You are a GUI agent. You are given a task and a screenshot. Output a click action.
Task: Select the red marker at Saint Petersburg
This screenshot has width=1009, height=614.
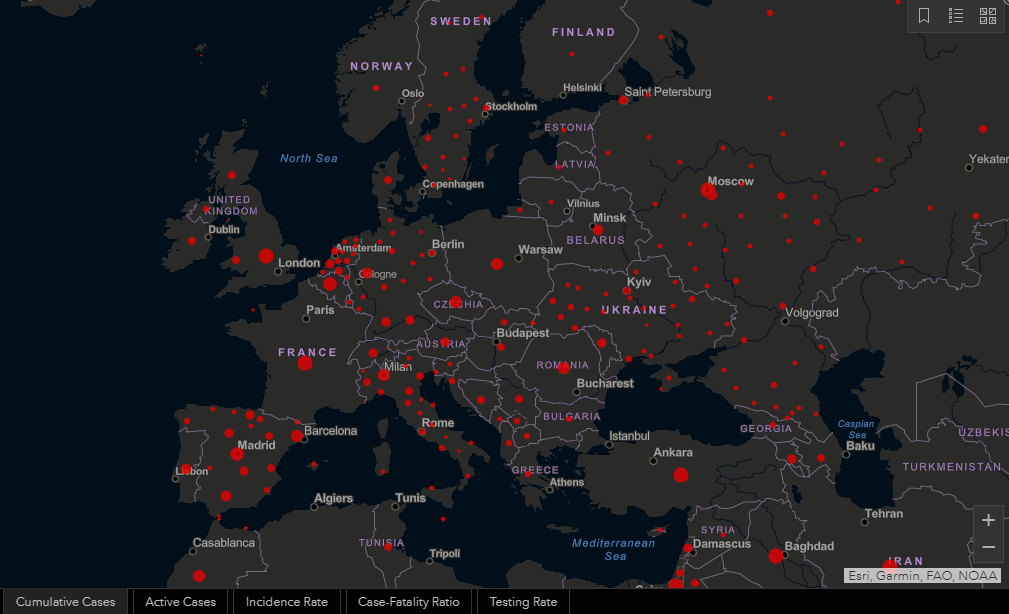tap(623, 100)
